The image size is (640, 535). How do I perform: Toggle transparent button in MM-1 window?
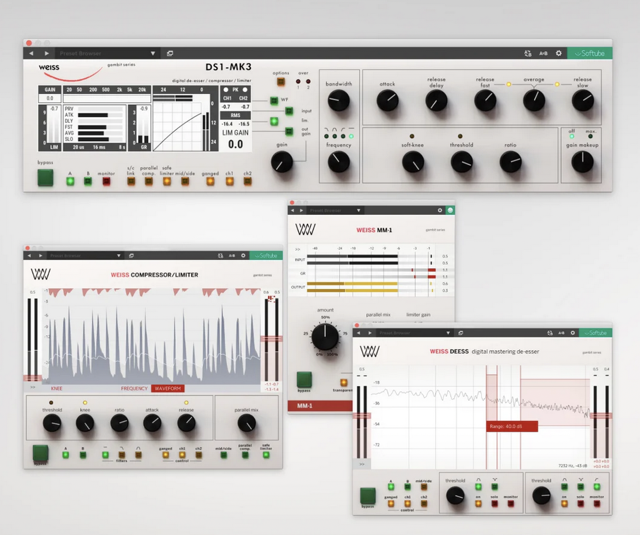click(x=344, y=382)
